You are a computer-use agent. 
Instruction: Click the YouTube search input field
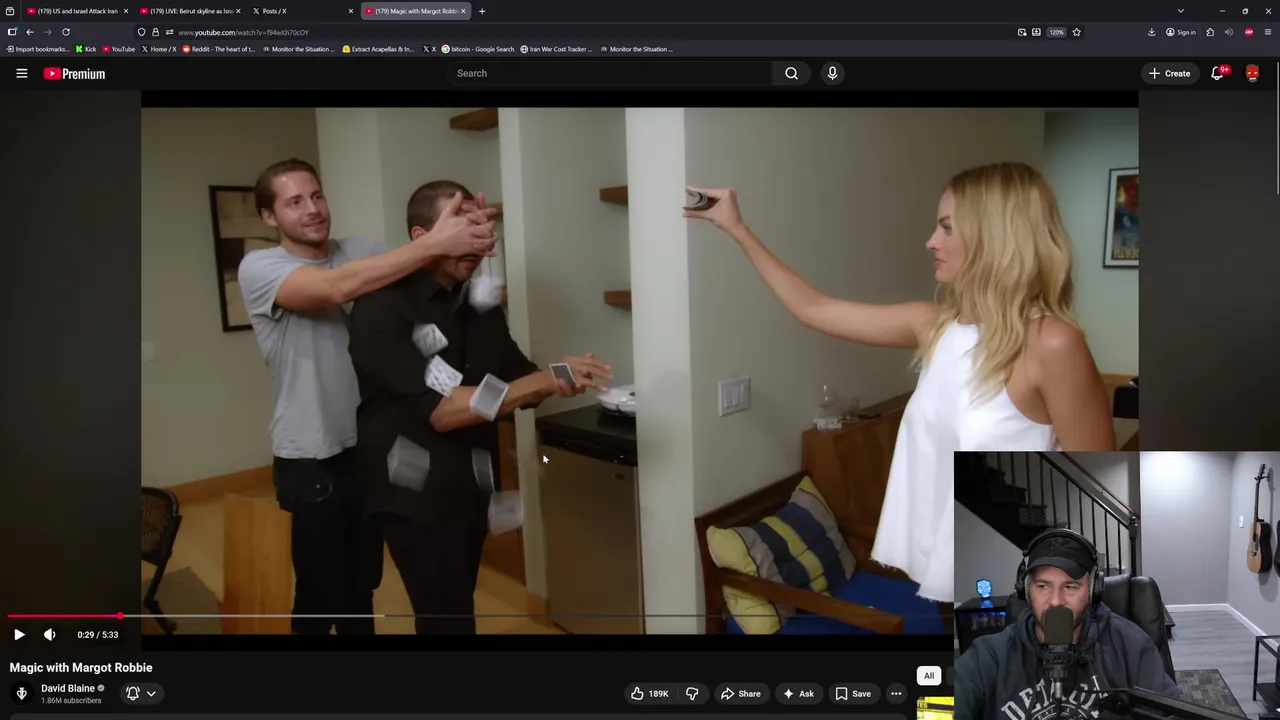click(608, 73)
